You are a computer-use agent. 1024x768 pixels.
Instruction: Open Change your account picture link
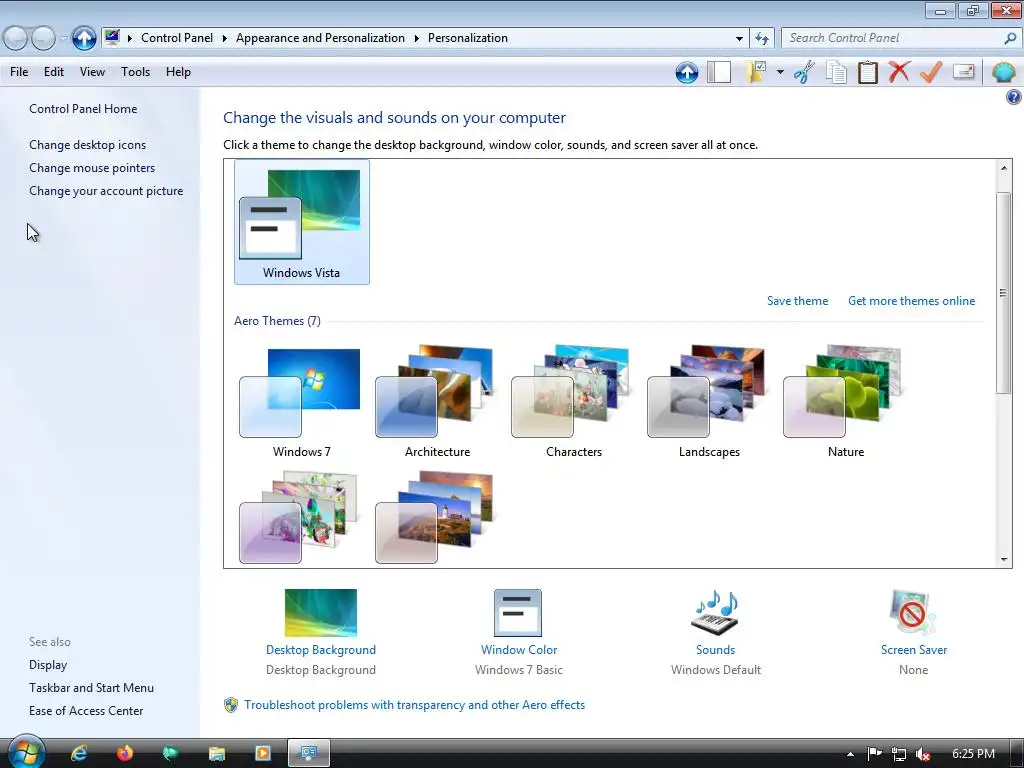[106, 191]
